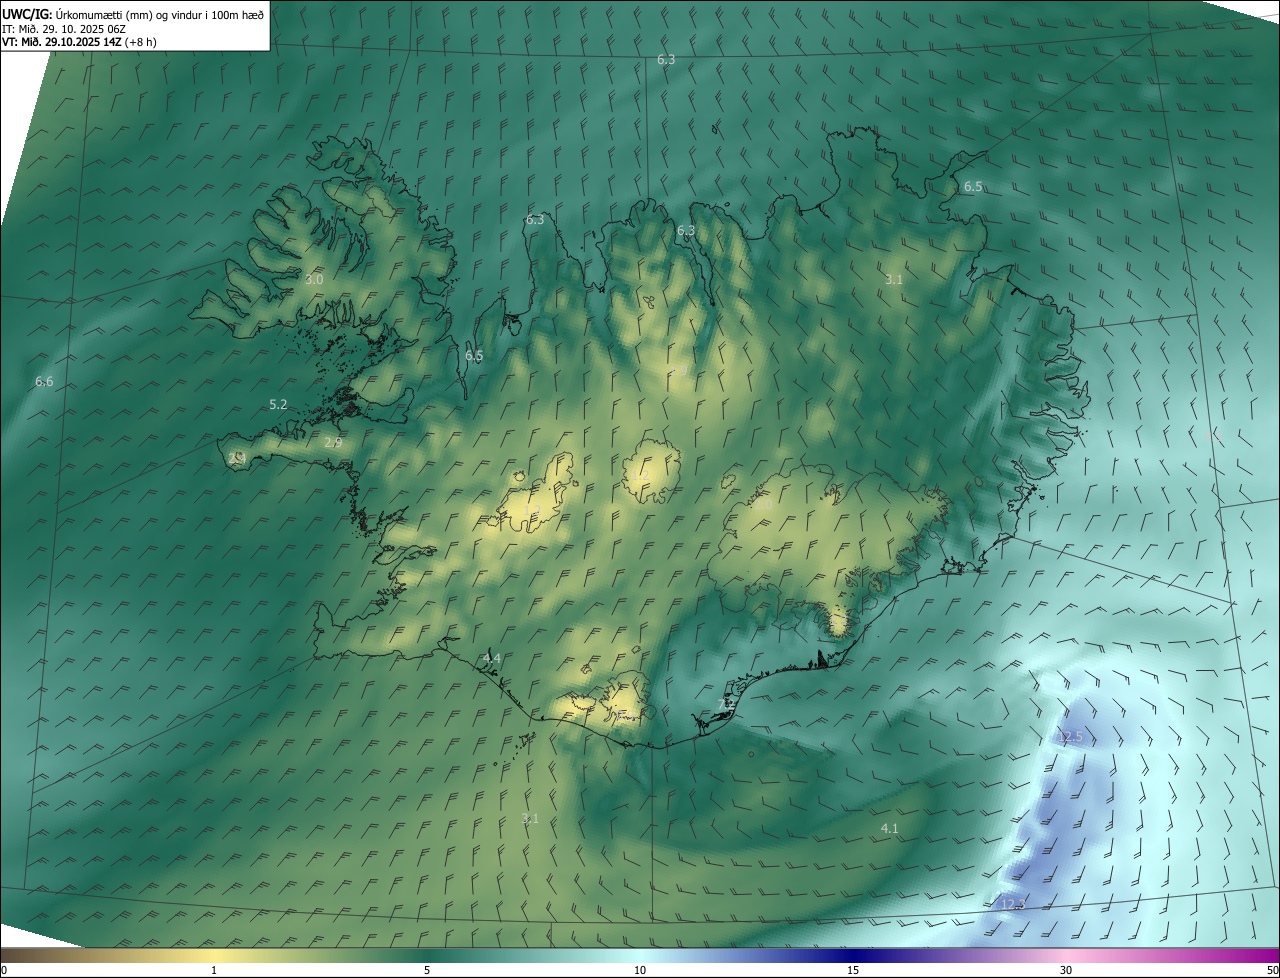Click the 30 tick label on the color scale
Screen dimensions: 1280x978
pos(1066,971)
